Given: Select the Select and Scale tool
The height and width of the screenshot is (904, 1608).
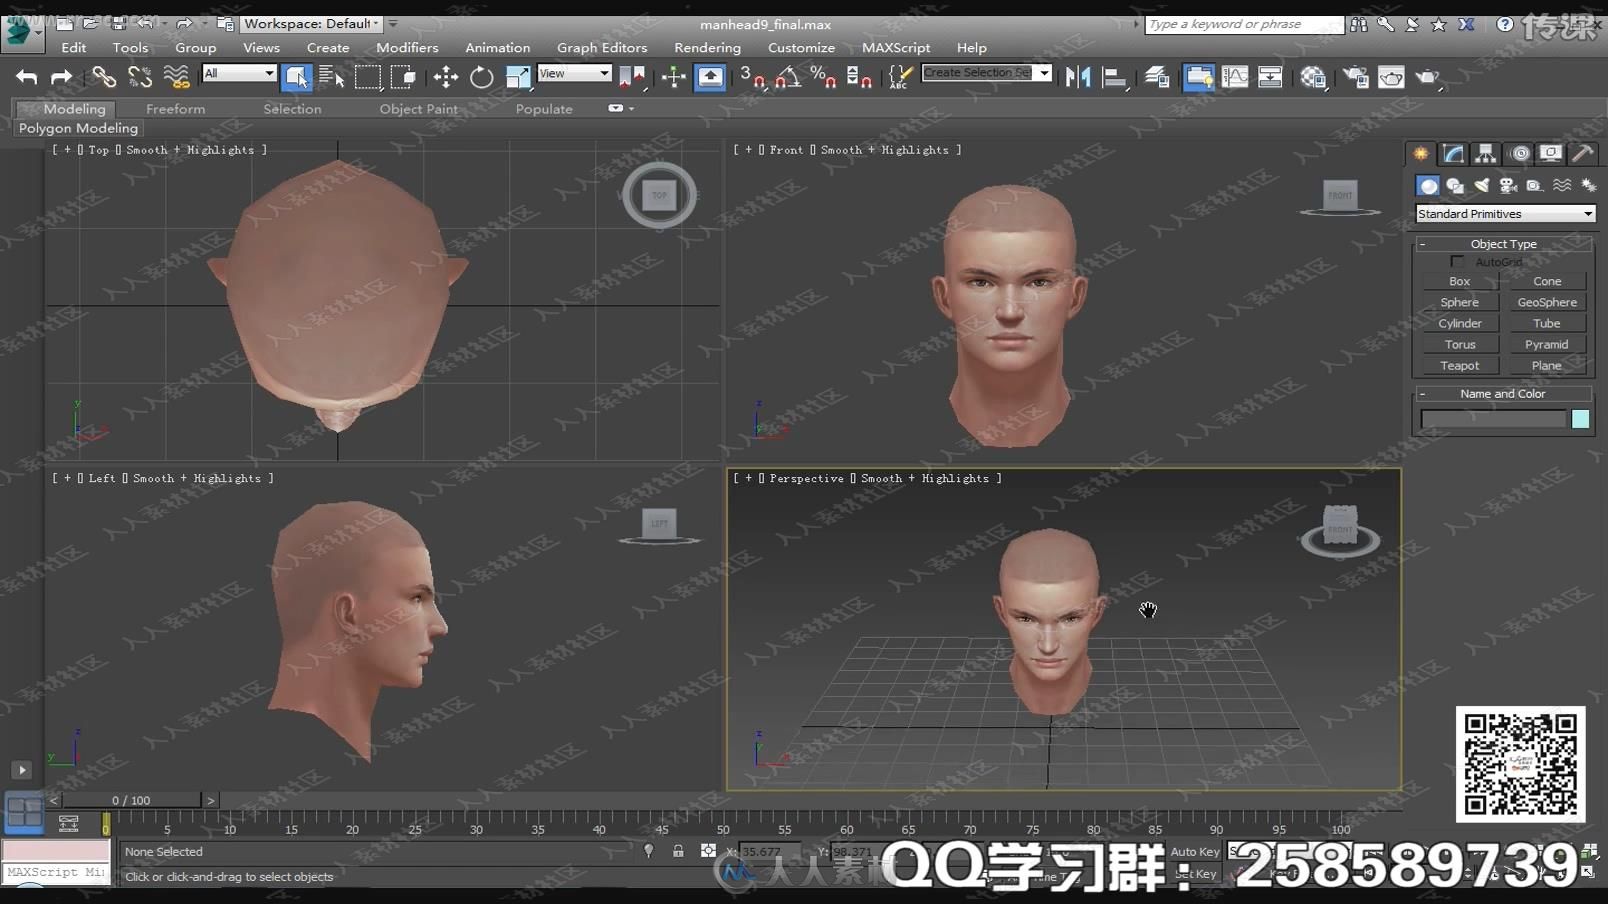Looking at the screenshot, I should (518, 77).
